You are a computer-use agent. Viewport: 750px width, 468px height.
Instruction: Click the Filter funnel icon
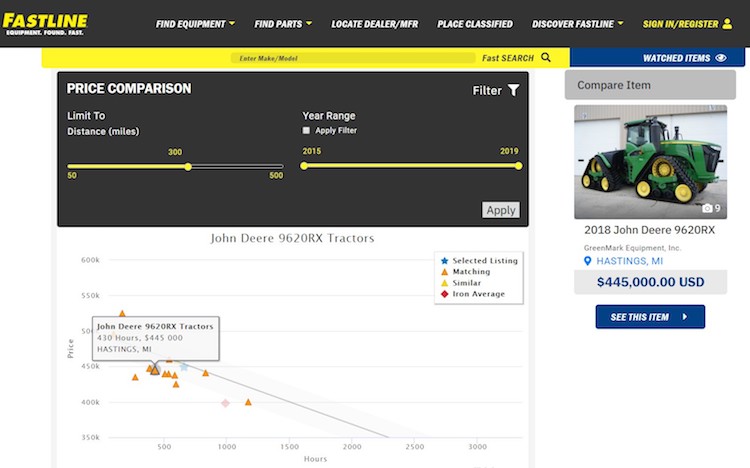tap(514, 90)
